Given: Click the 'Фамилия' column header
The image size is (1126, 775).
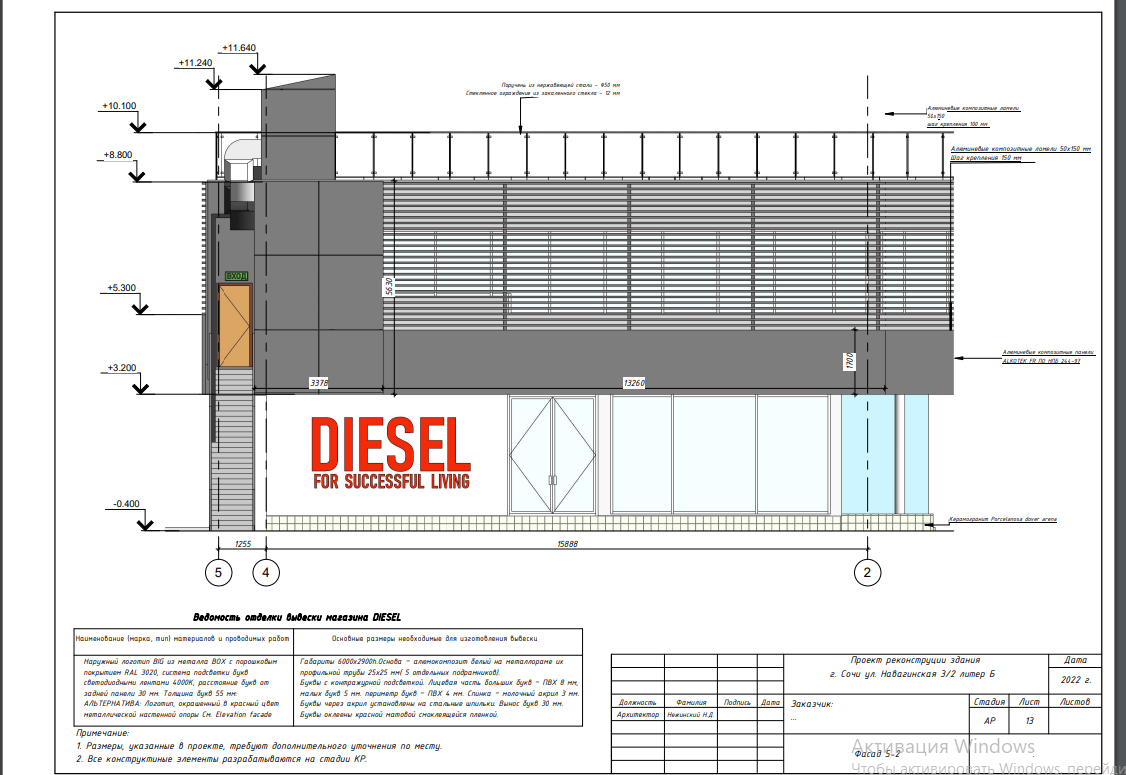Looking at the screenshot, I should [691, 702].
